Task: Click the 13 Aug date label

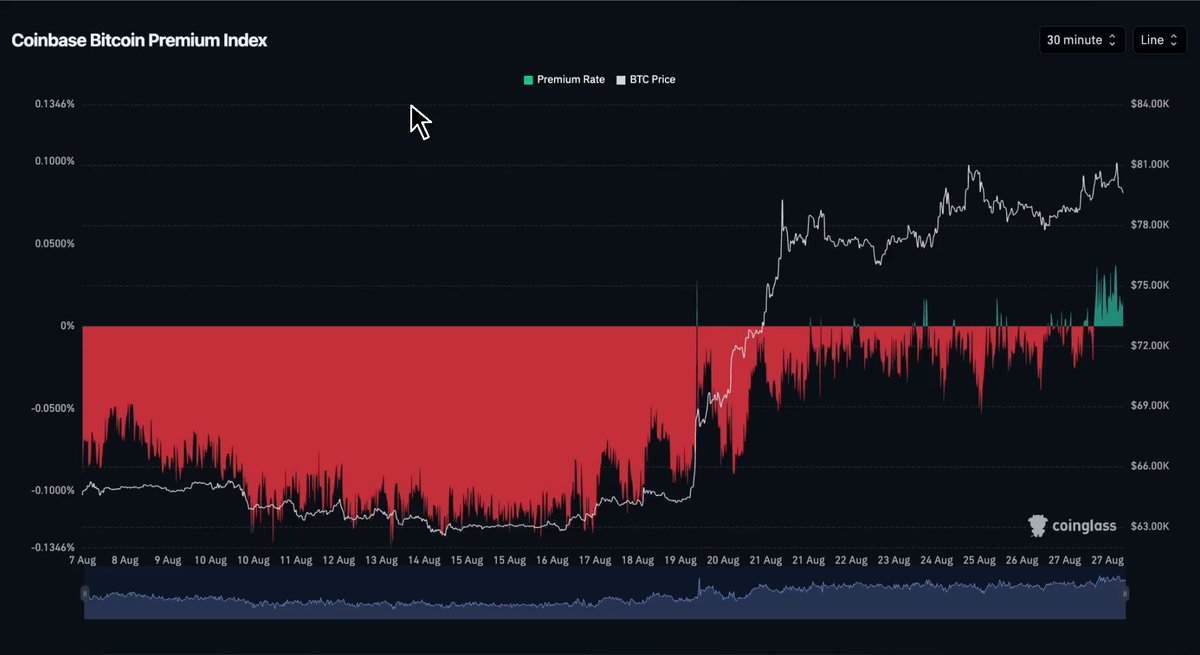Action: point(381,561)
